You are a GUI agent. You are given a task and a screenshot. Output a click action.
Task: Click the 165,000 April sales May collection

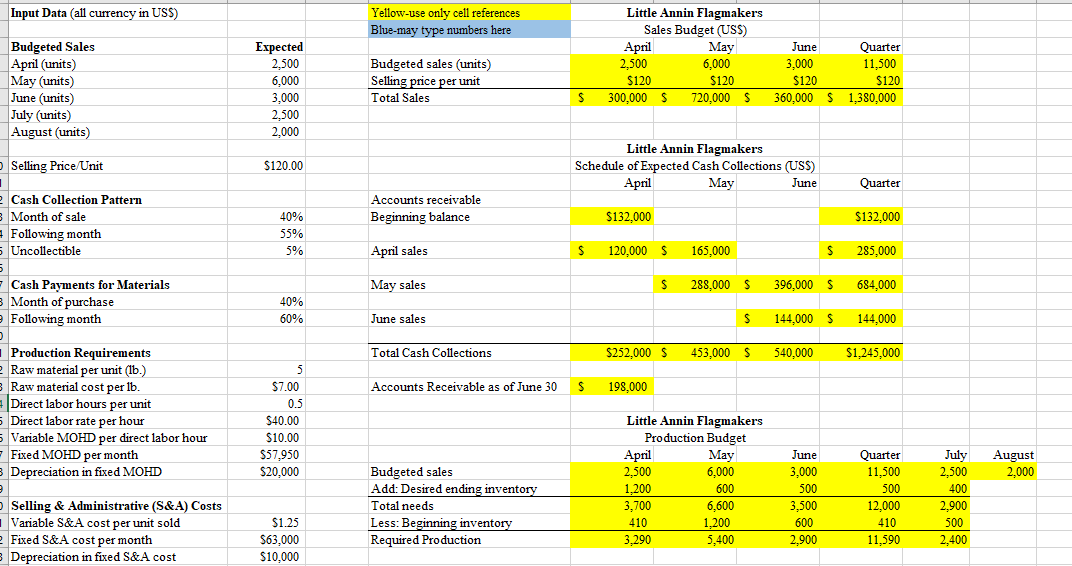coord(695,251)
